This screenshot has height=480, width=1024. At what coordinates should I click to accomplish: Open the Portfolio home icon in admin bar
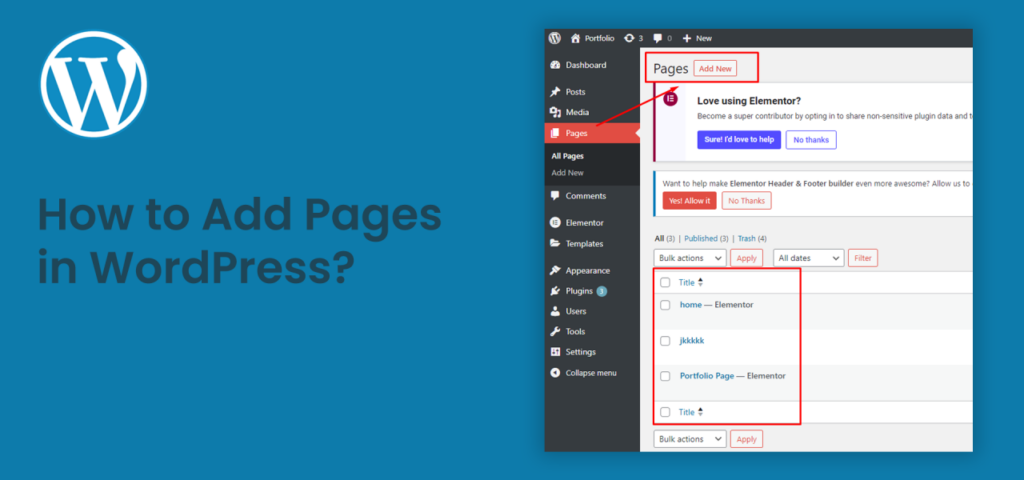tap(575, 38)
